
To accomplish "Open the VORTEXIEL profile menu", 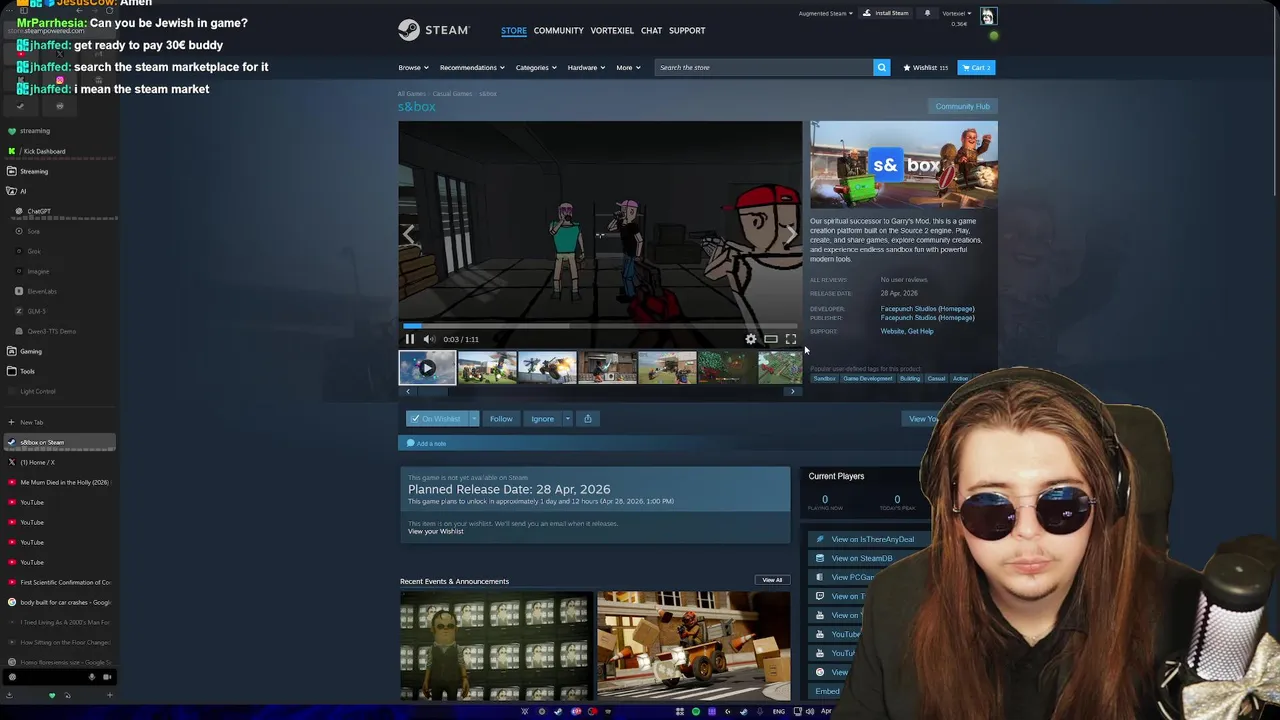I will [x=612, y=30].
